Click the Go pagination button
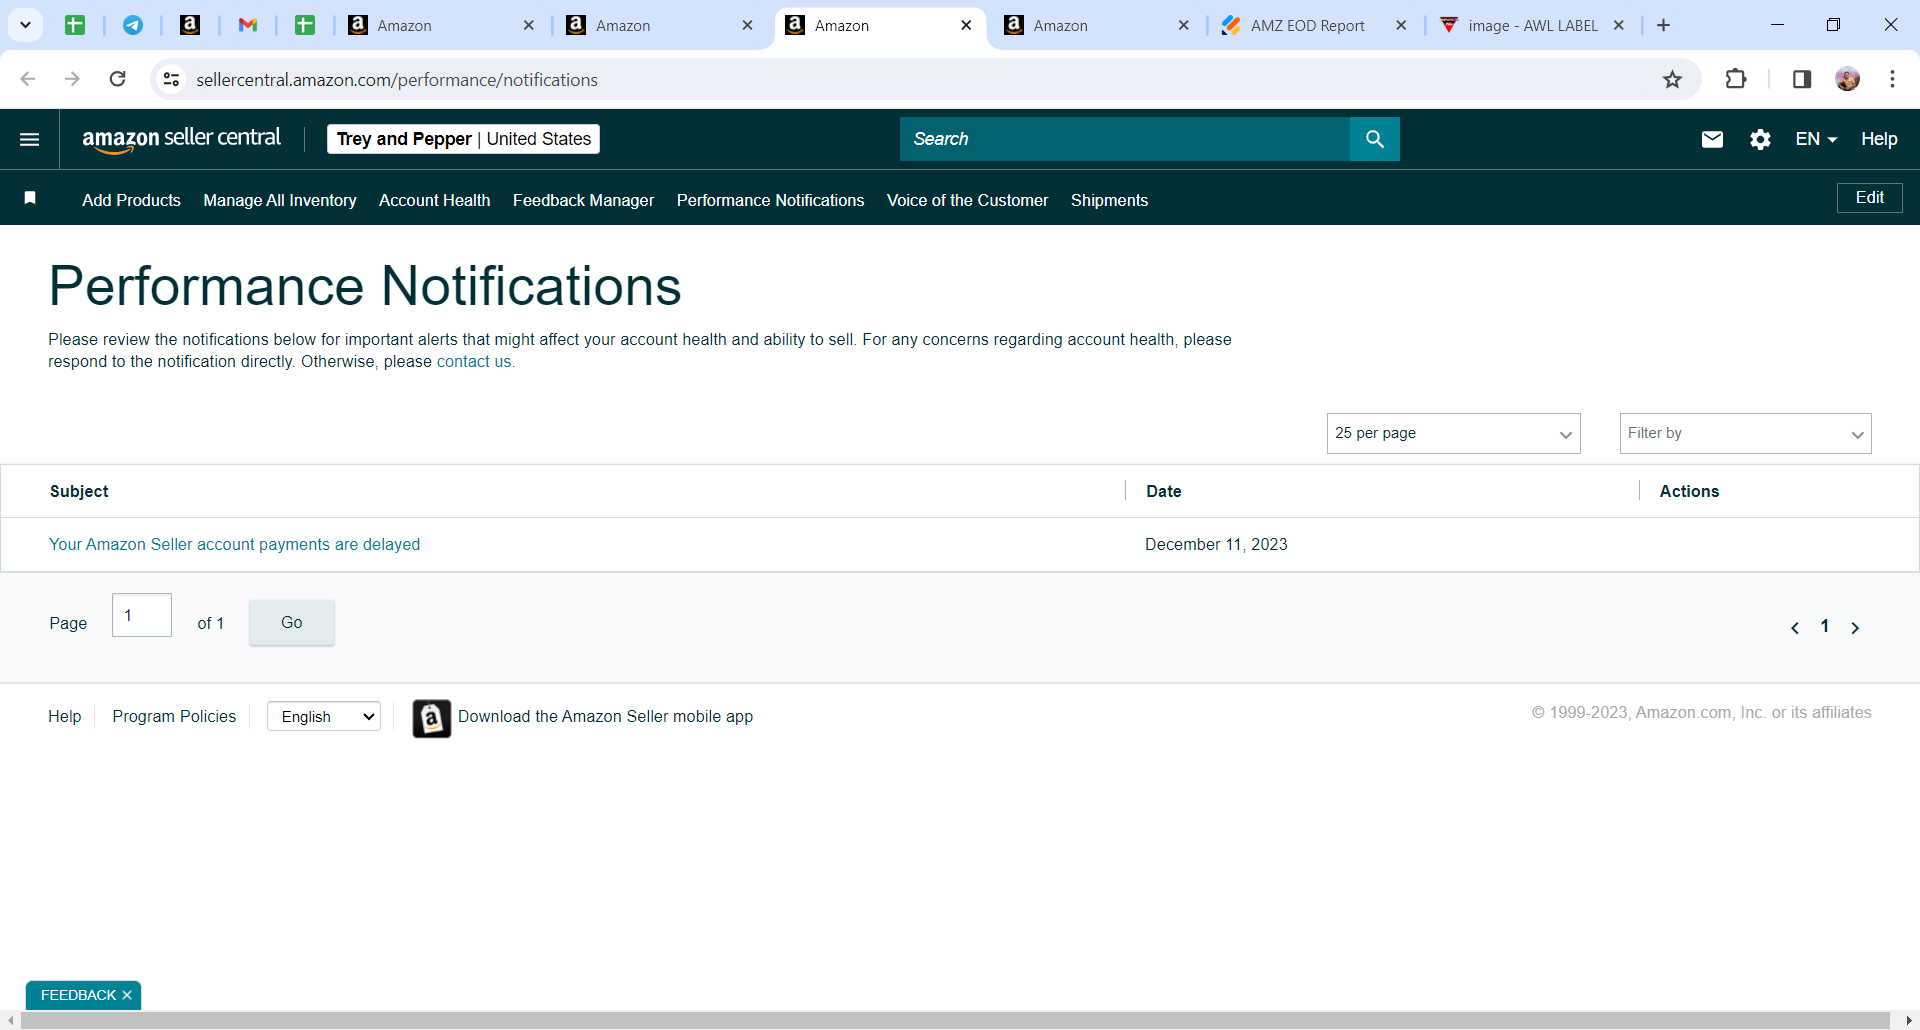This screenshot has width=1920, height=1030. [x=291, y=622]
